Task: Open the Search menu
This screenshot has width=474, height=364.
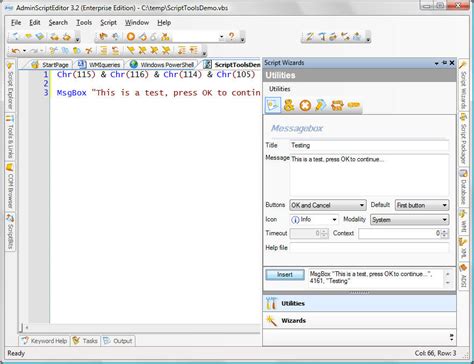Action: 58,23
